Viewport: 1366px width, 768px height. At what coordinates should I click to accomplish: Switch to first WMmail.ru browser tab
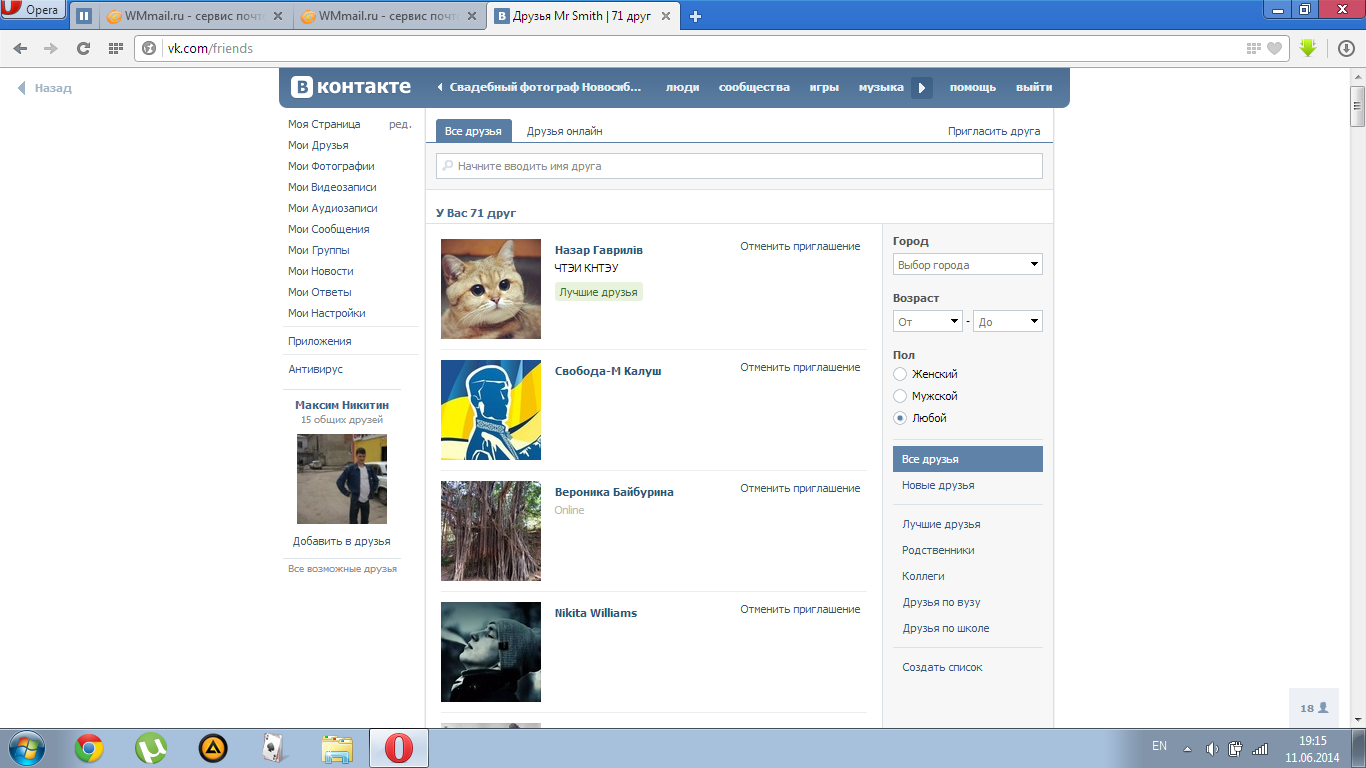tap(195, 16)
